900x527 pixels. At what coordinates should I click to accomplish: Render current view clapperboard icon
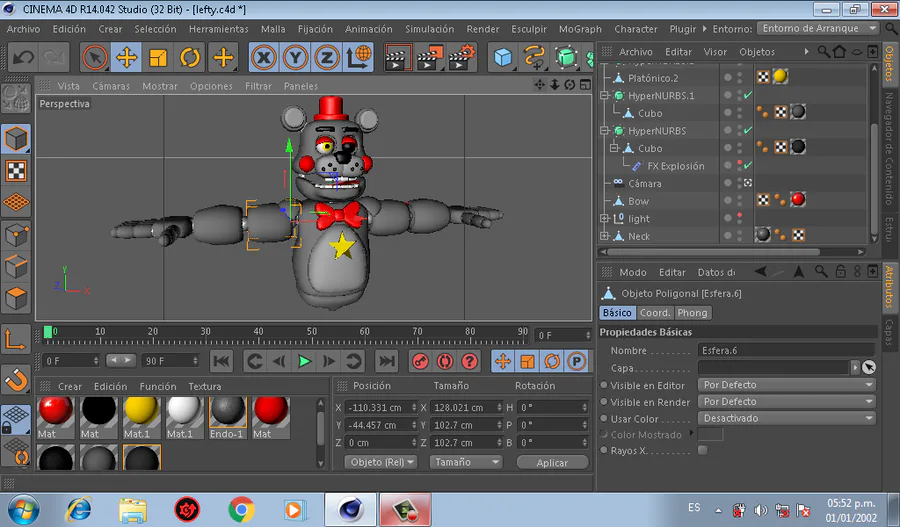tap(398, 57)
